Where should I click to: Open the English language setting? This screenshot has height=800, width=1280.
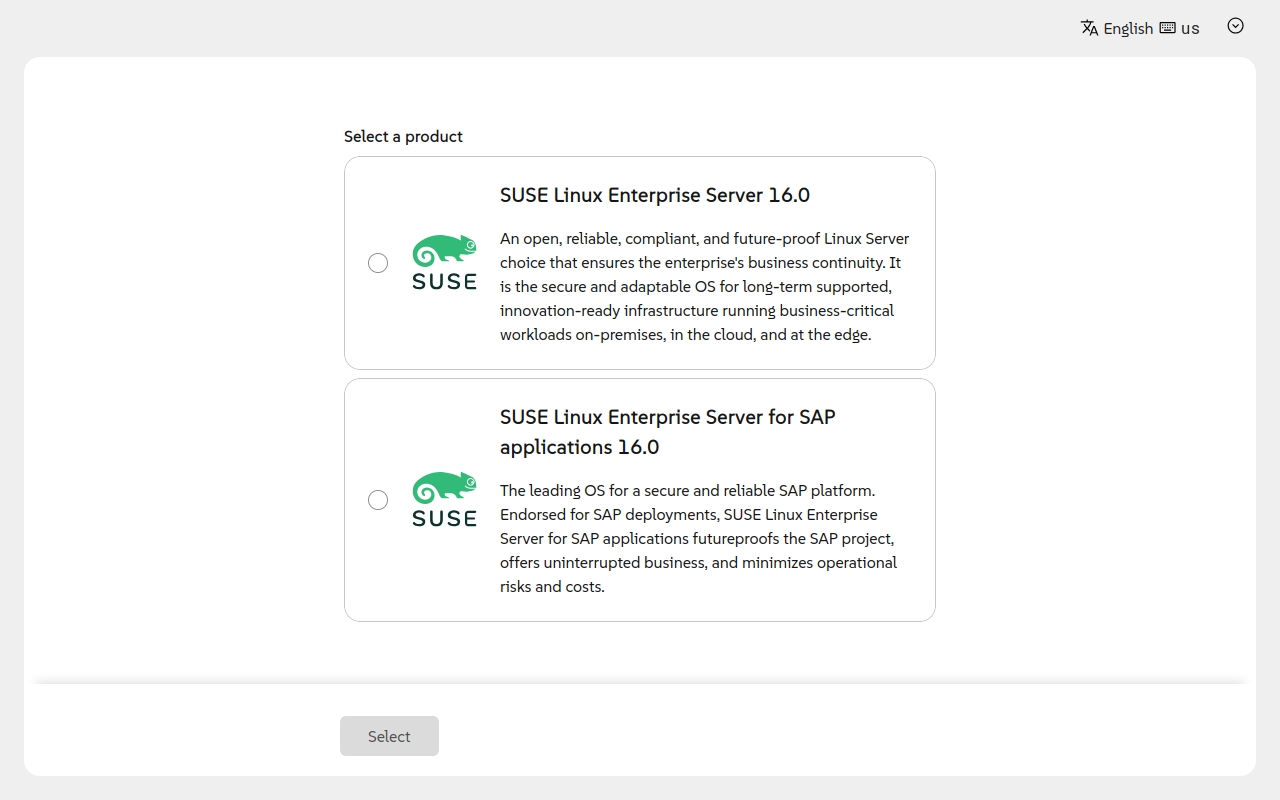click(1128, 28)
